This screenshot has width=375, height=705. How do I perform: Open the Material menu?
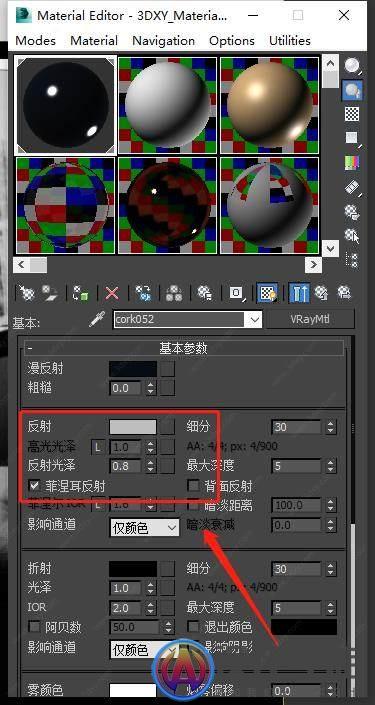pyautogui.click(x=94, y=40)
